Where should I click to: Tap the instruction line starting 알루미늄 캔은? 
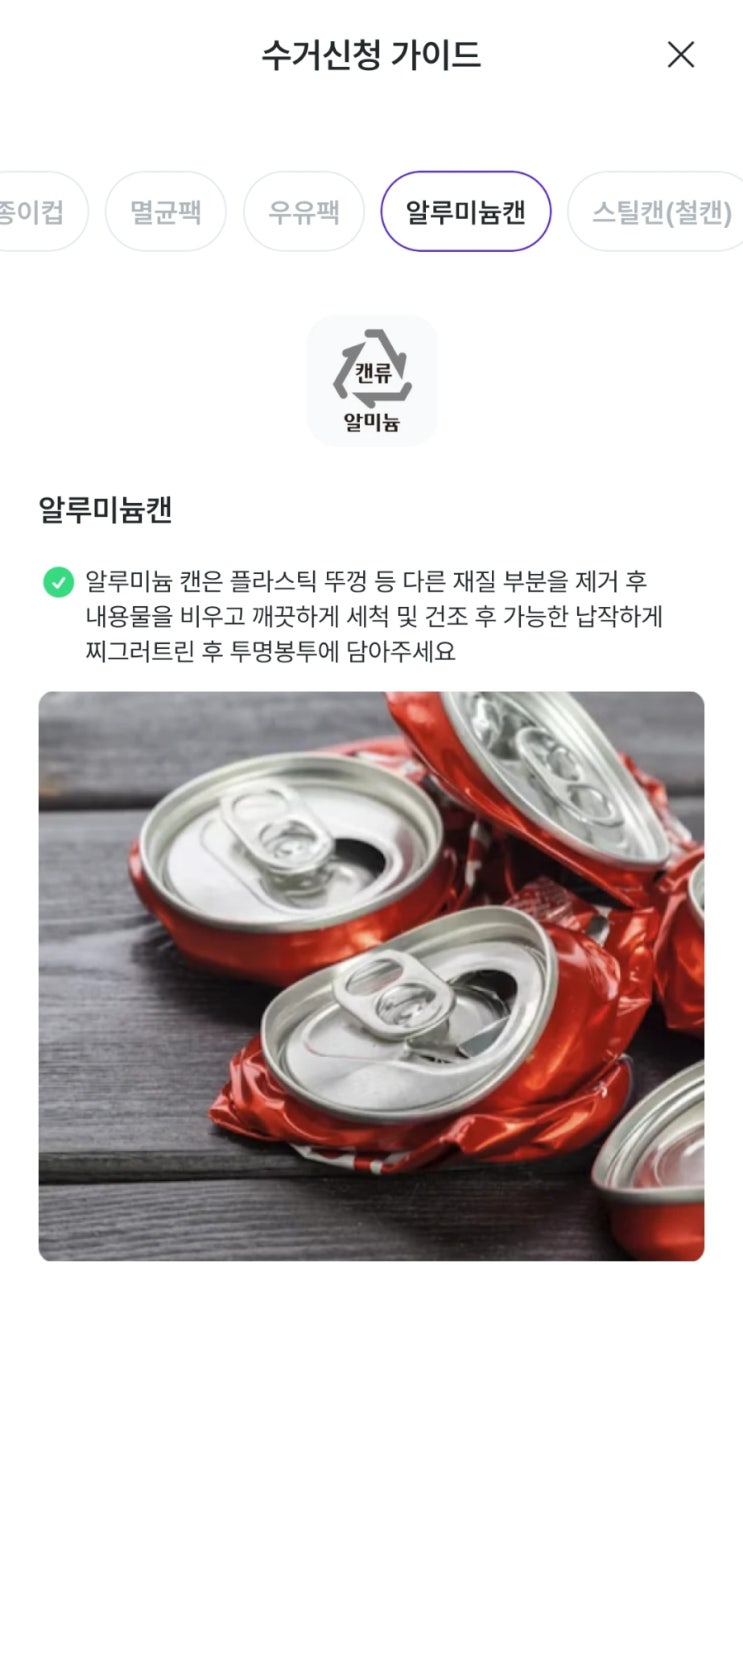coord(366,581)
